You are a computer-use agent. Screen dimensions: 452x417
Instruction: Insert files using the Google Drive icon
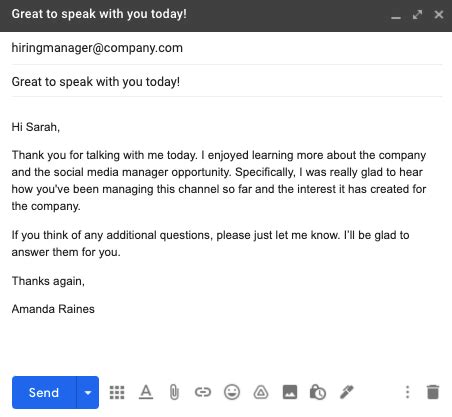[261, 392]
